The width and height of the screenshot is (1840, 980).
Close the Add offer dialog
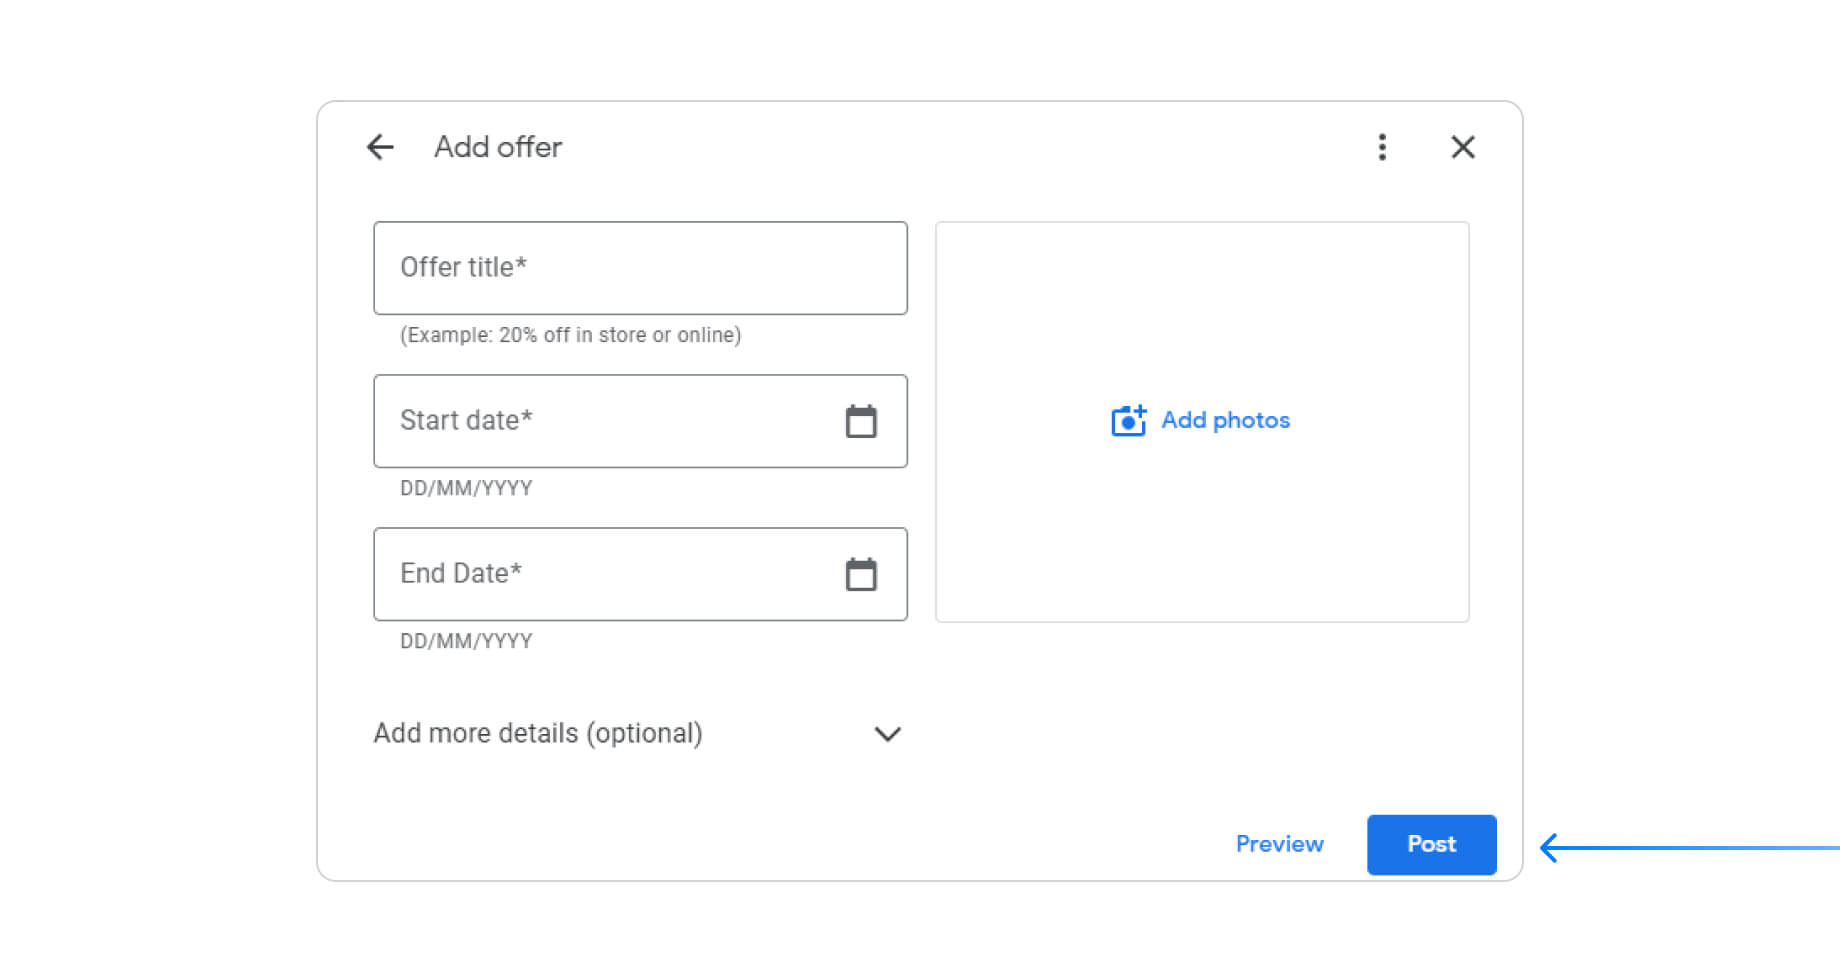1463,147
